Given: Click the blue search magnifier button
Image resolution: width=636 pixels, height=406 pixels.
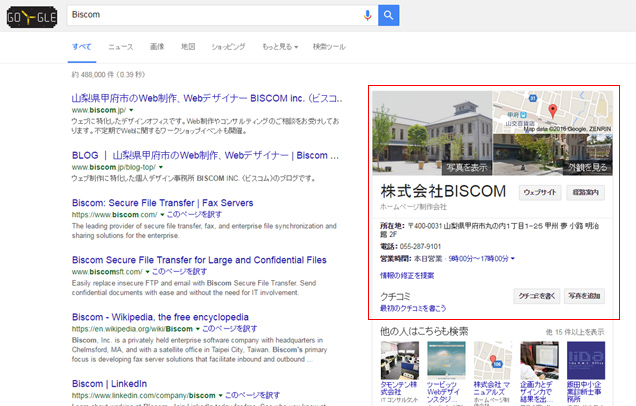Looking at the screenshot, I should pyautogui.click(x=389, y=15).
